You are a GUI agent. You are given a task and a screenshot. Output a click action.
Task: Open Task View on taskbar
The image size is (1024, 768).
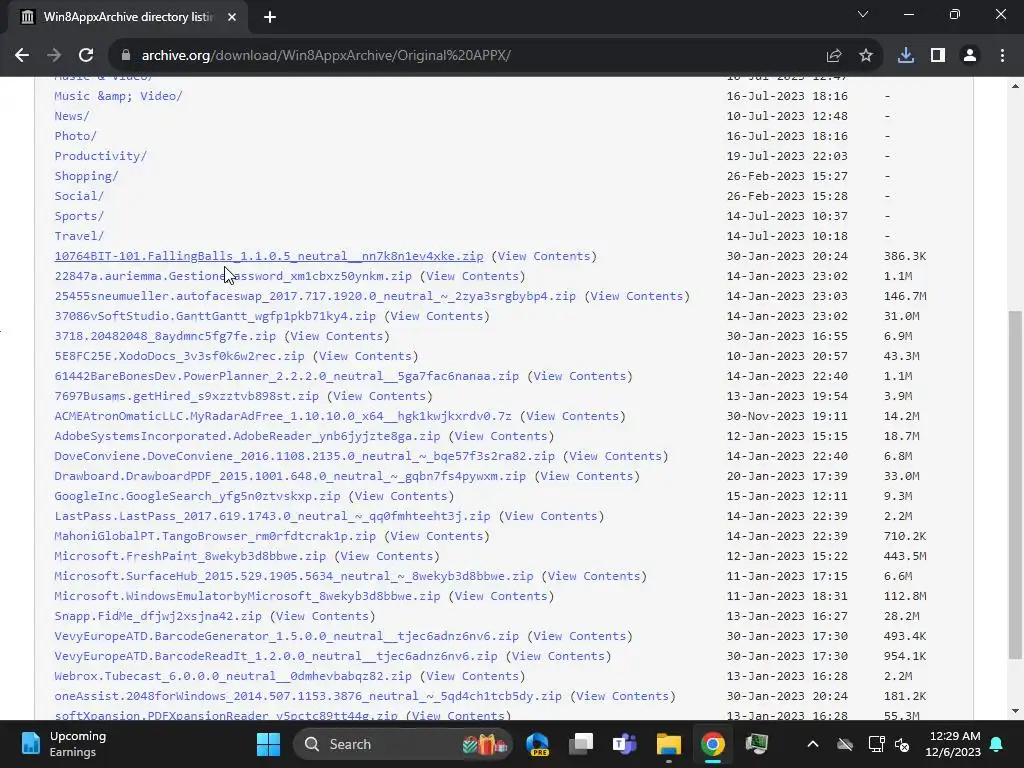pos(581,744)
